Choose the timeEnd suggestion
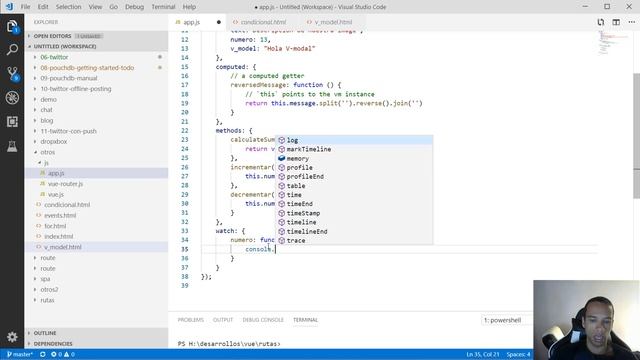640x360 pixels. 354,204
